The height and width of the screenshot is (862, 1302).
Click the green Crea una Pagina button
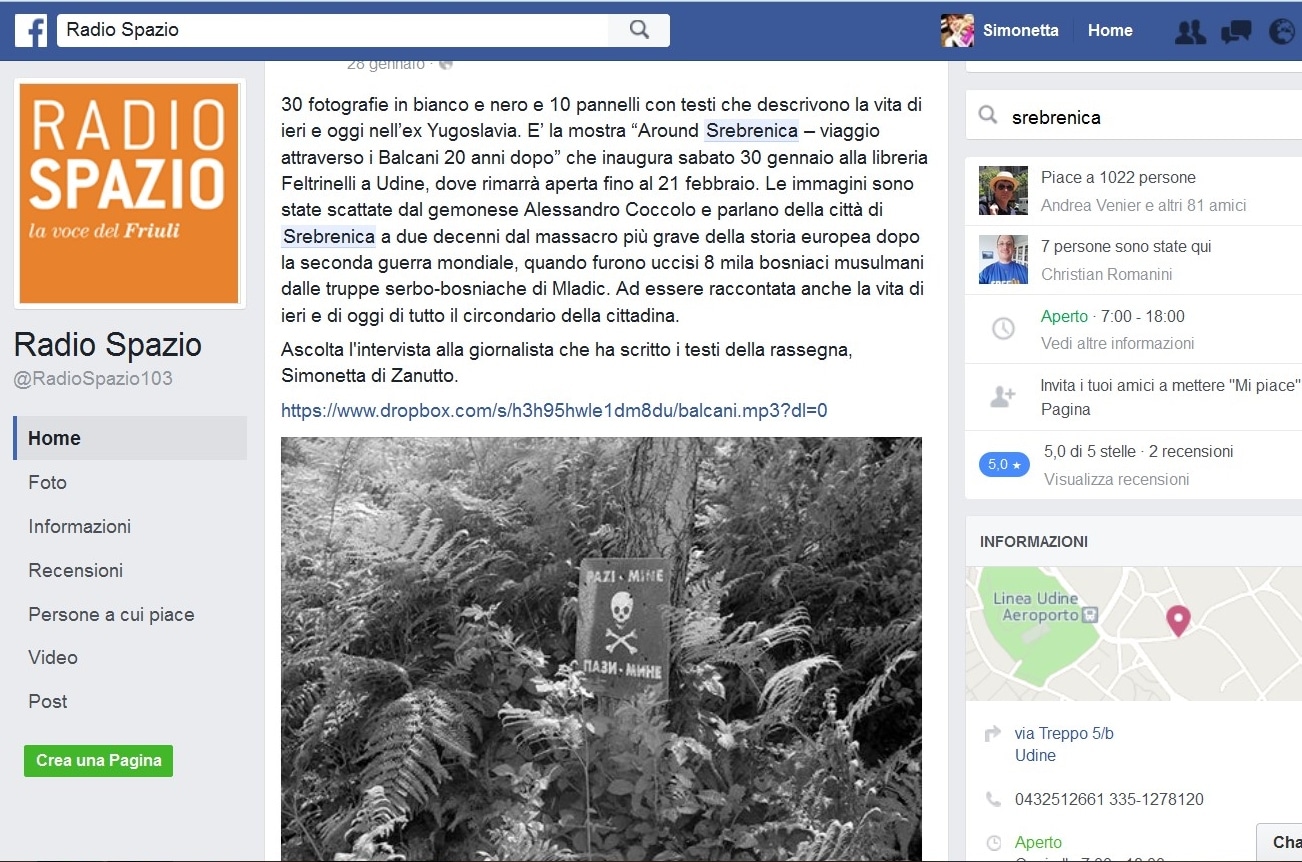99,760
